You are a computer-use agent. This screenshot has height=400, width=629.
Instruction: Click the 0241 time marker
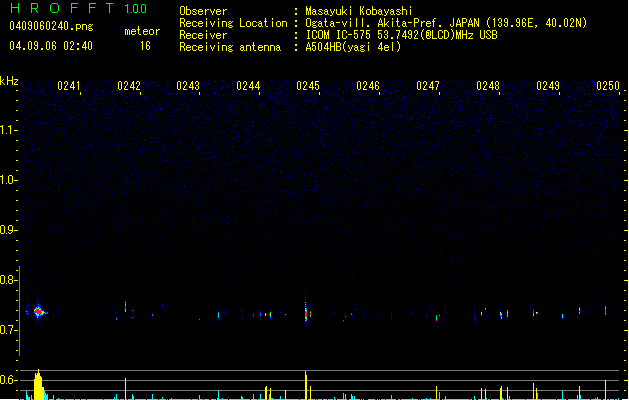[x=69, y=86]
